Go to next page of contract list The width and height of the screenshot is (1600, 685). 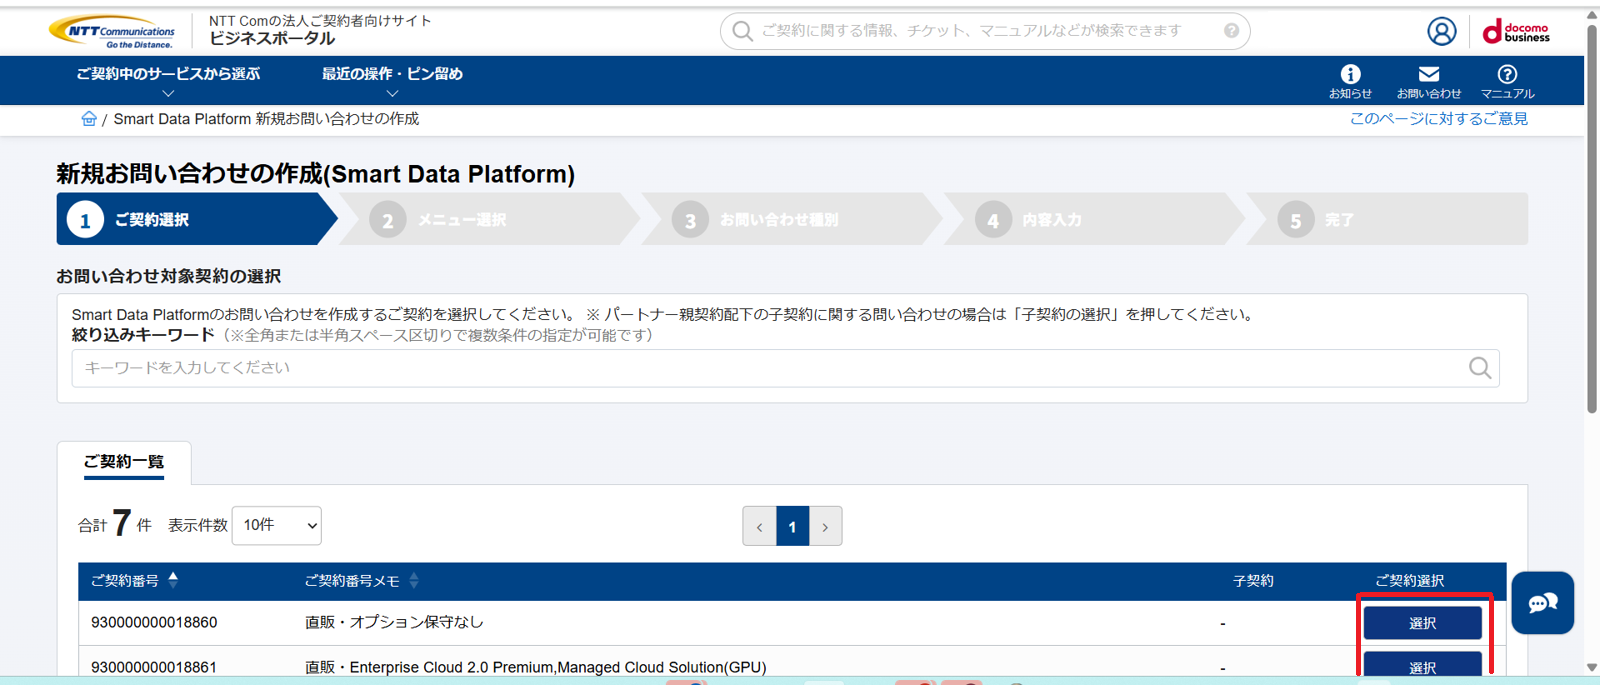click(825, 526)
